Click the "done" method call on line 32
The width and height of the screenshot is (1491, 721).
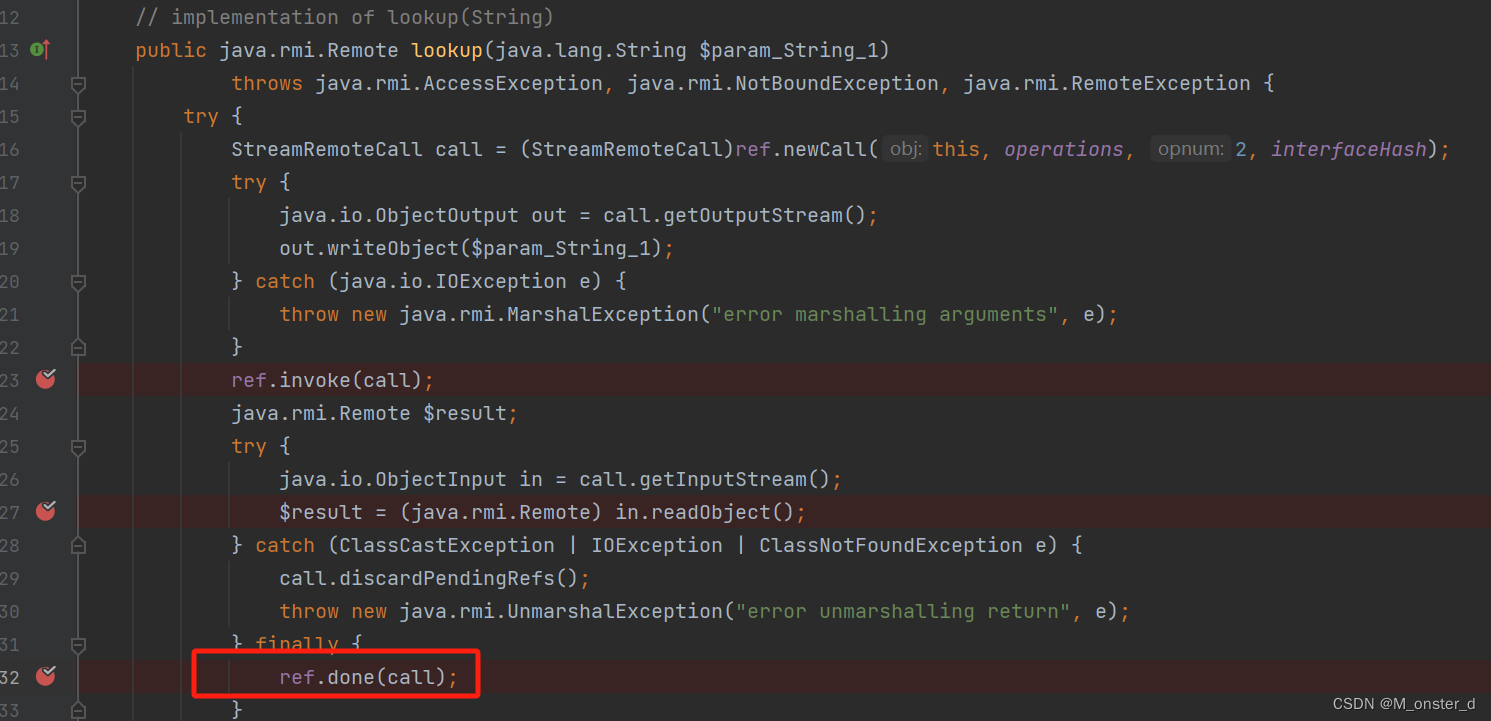click(x=351, y=677)
